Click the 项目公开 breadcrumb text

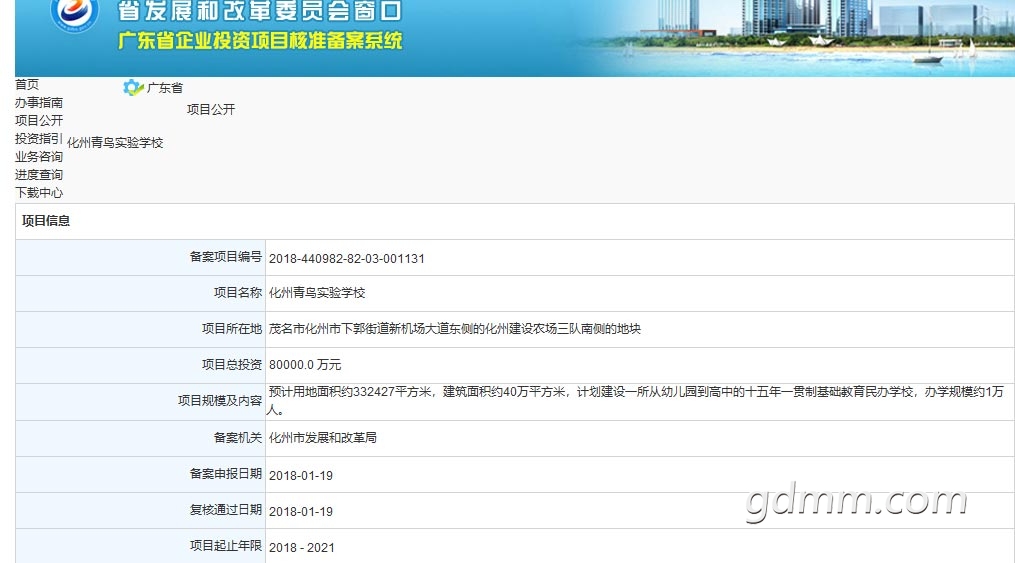[x=211, y=109]
